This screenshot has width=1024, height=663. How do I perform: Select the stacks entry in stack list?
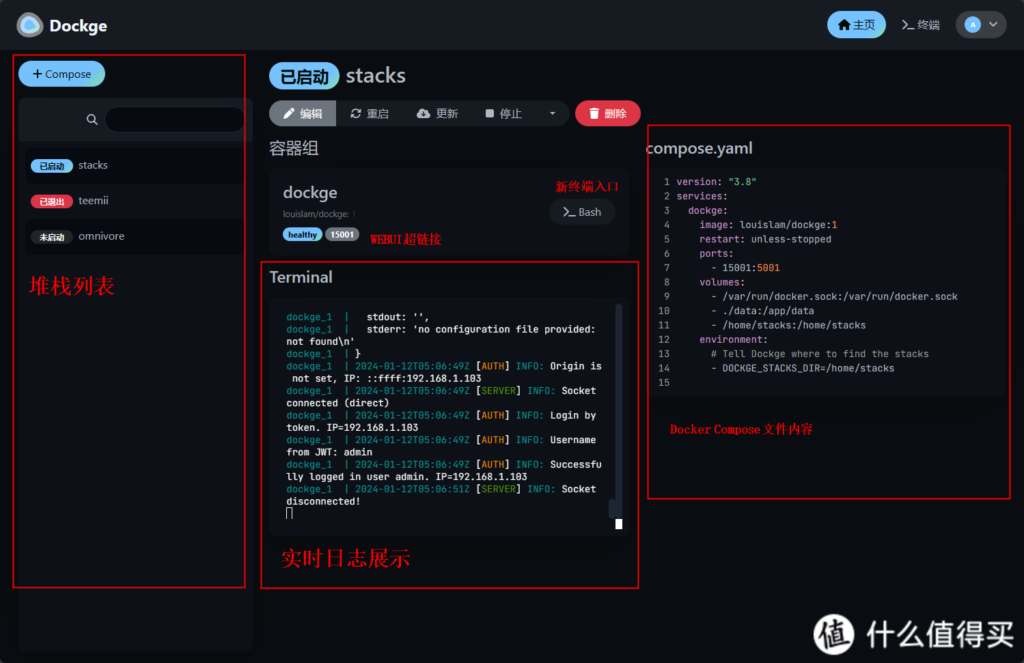click(93, 166)
